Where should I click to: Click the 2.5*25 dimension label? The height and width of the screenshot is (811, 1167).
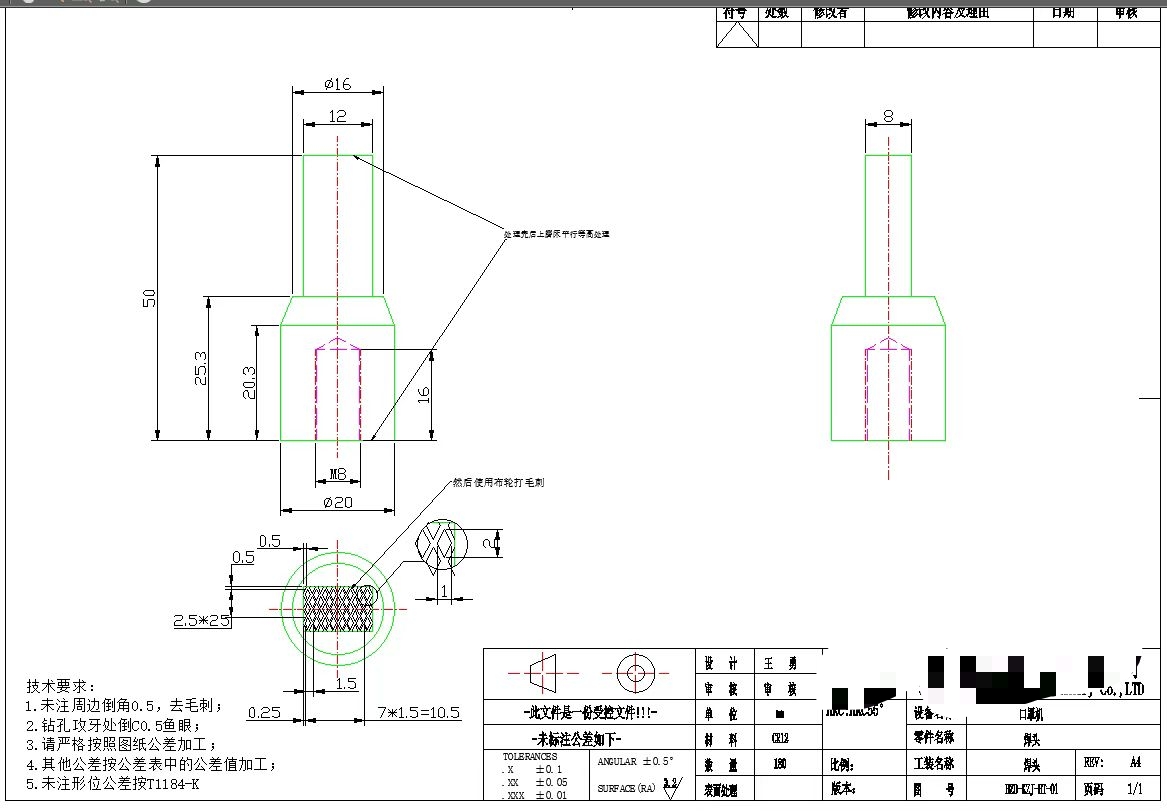202,621
